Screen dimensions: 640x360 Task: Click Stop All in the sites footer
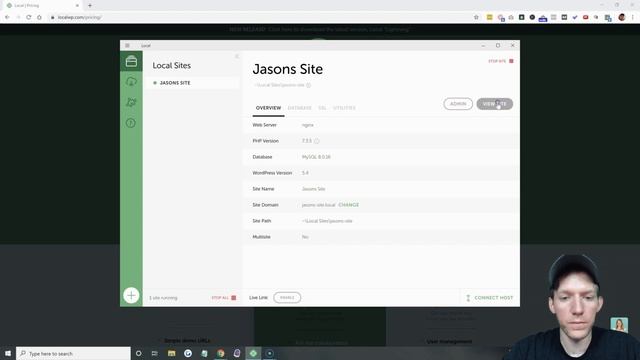[224, 298]
